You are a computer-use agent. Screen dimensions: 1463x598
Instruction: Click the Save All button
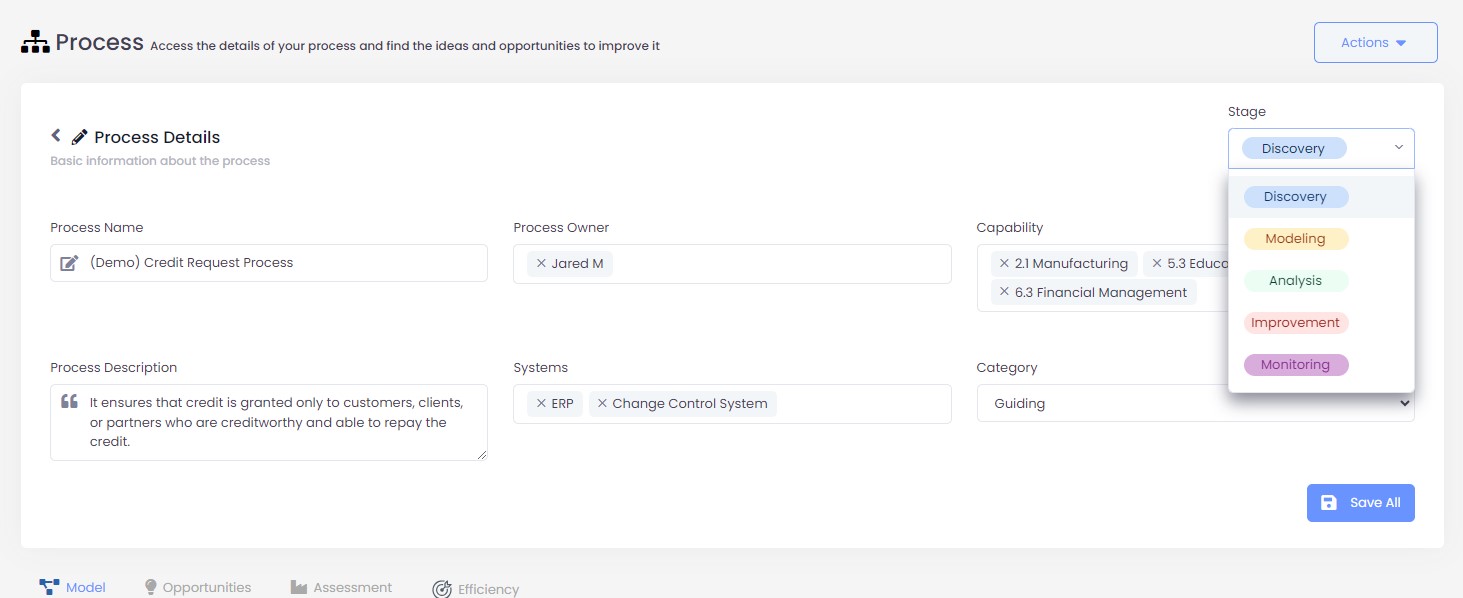(x=1360, y=502)
